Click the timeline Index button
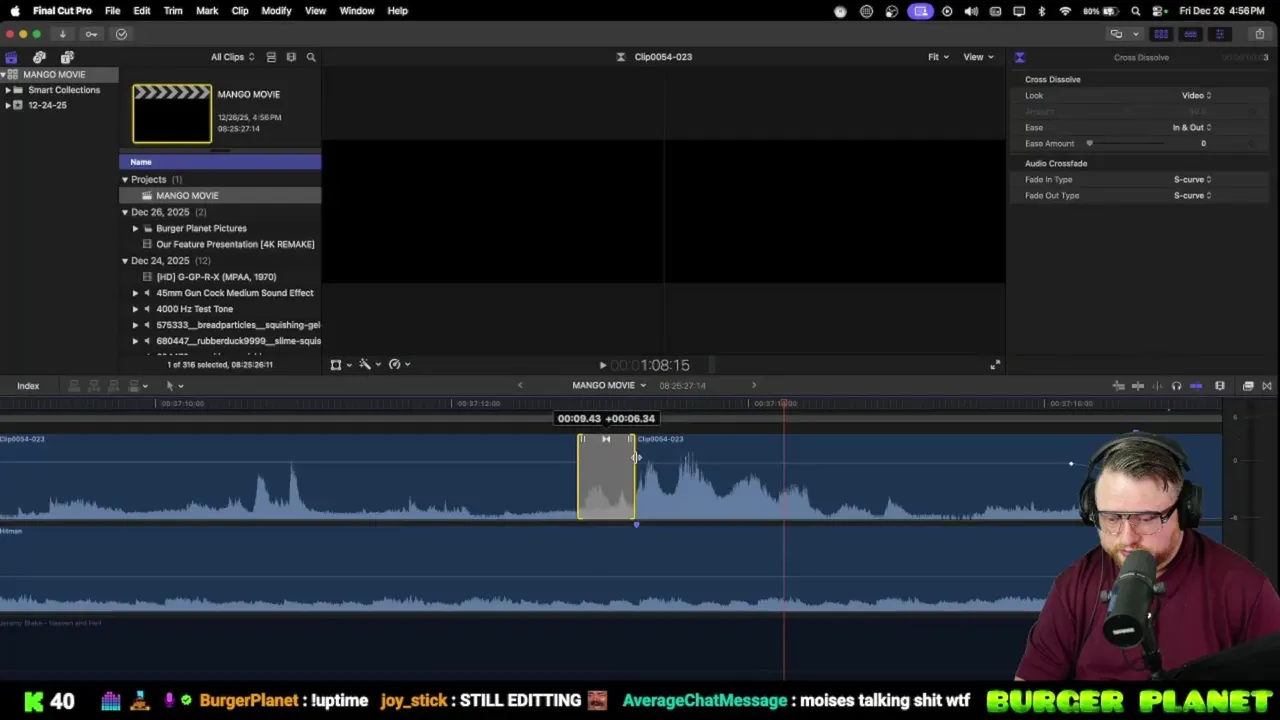1280x720 pixels. (x=28, y=386)
